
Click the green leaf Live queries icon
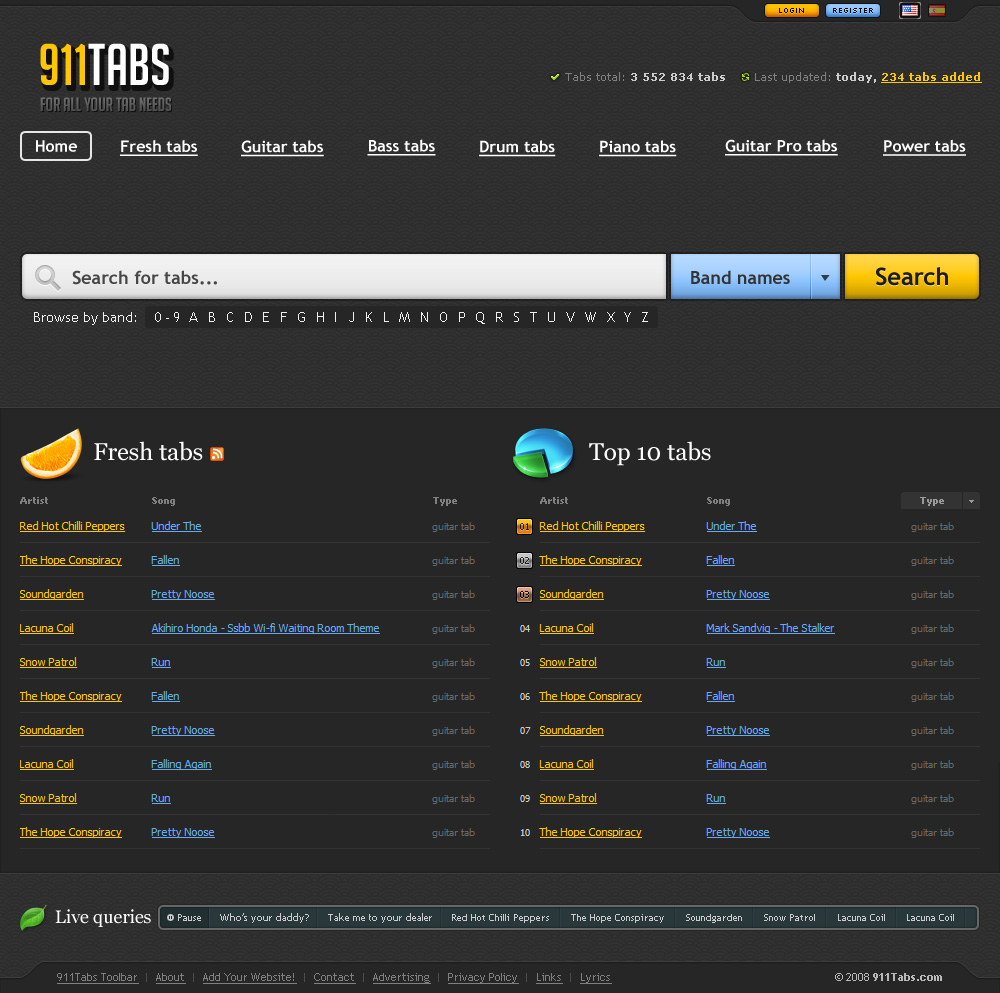(33, 918)
